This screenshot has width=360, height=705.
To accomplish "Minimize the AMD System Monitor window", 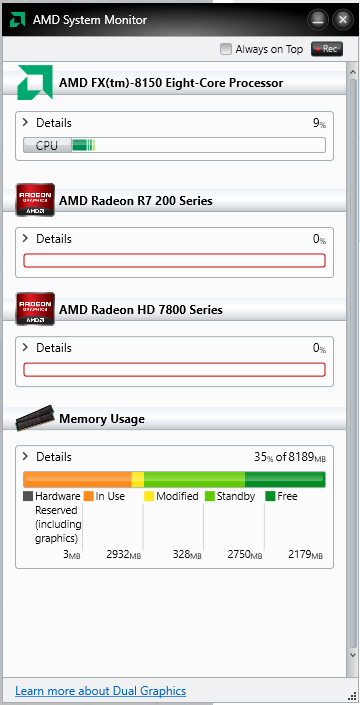I will (318, 20).
